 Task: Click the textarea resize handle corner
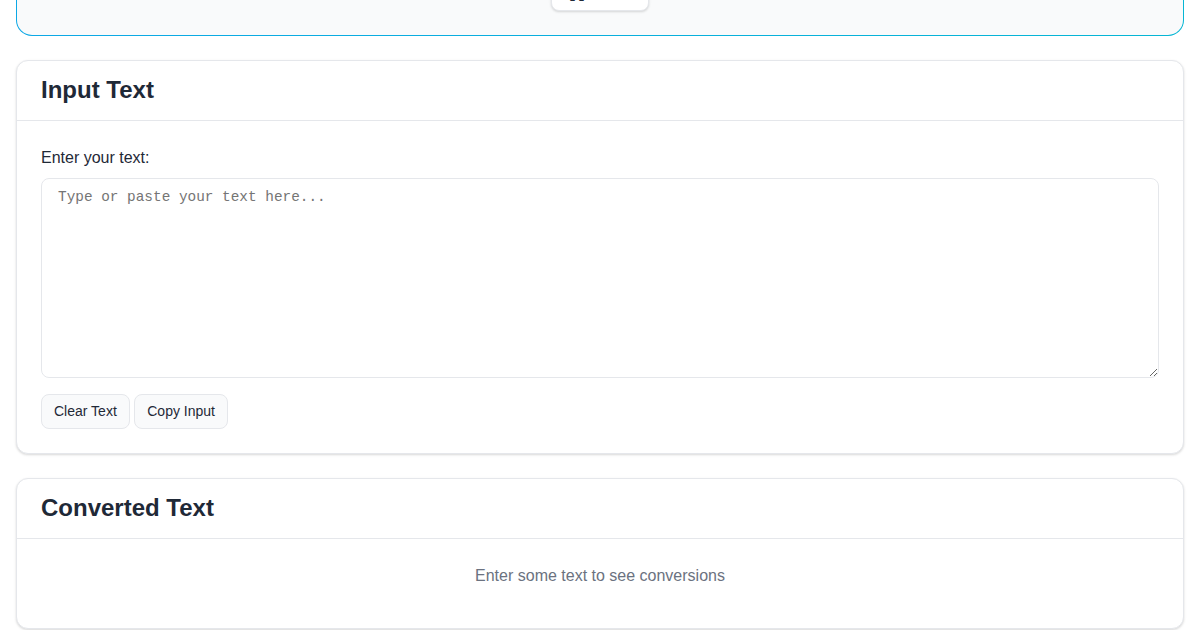click(1153, 372)
